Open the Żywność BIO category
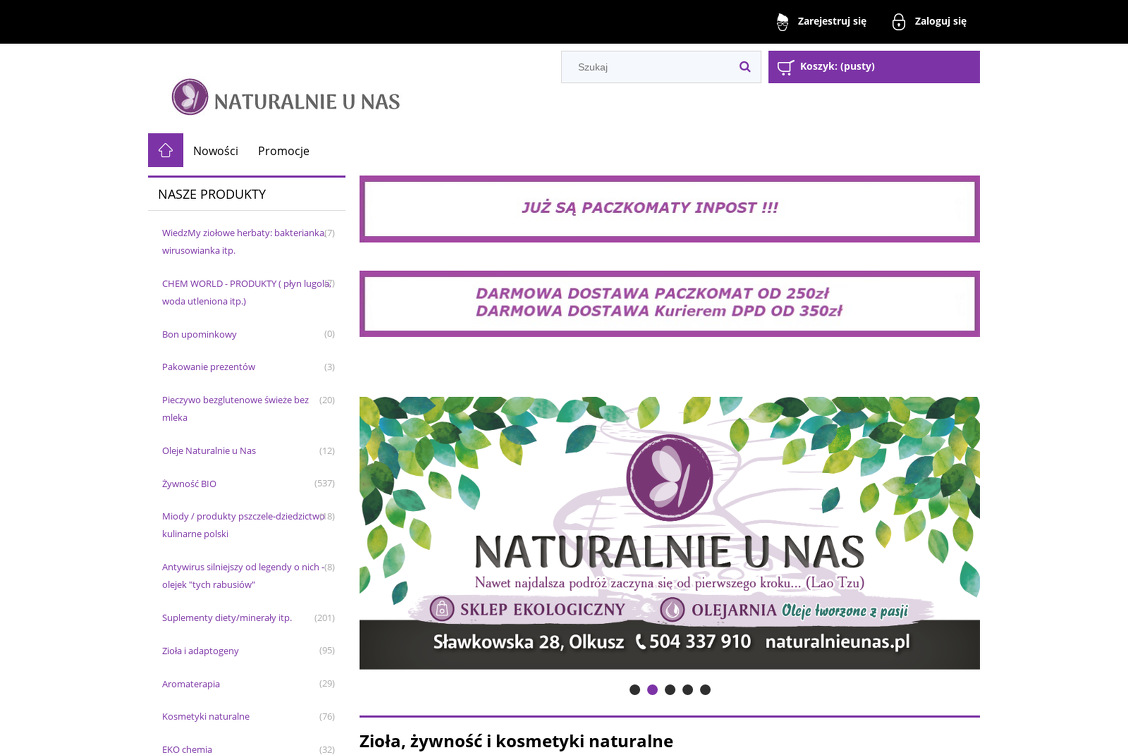This screenshot has width=1128, height=756. (x=189, y=484)
